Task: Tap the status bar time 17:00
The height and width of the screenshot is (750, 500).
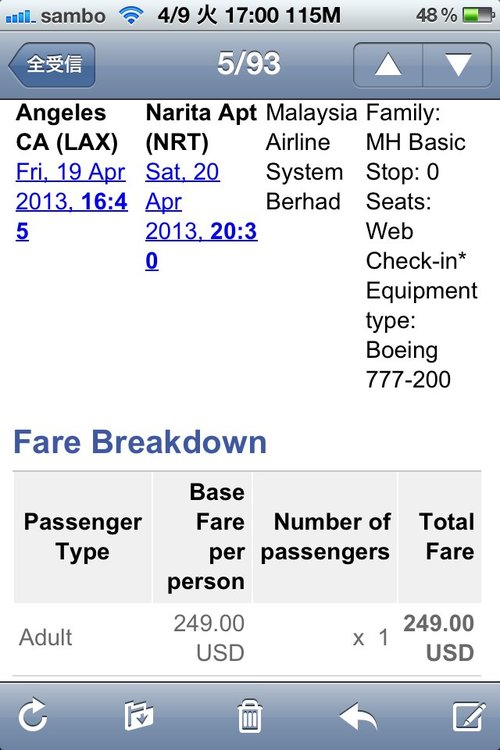Action: point(249,16)
